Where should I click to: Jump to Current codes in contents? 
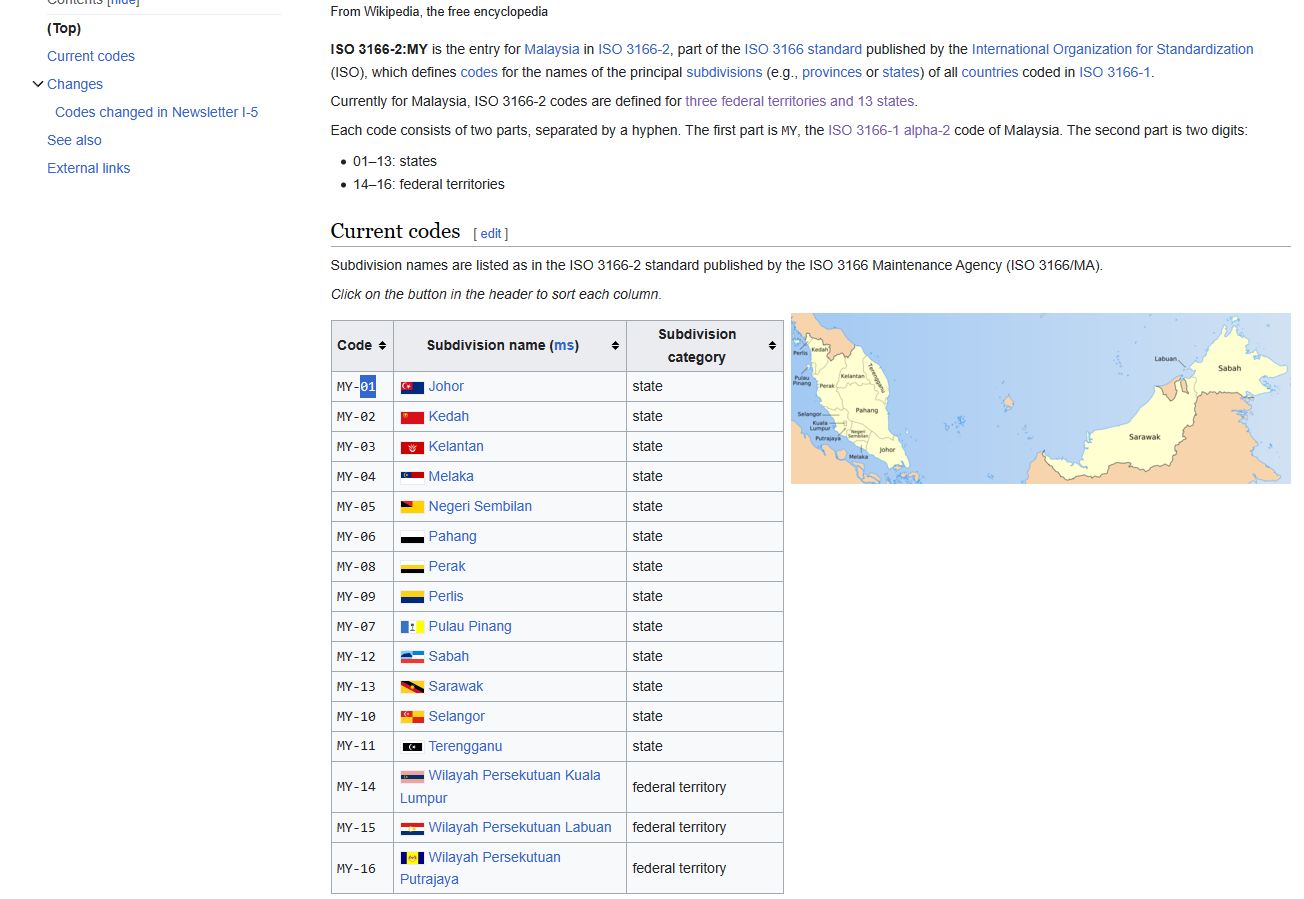click(x=91, y=56)
